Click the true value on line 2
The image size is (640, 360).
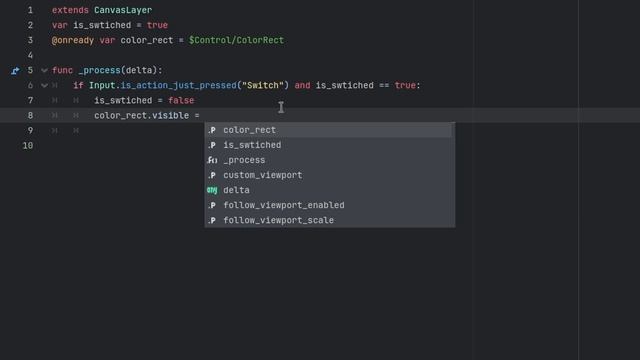157,25
